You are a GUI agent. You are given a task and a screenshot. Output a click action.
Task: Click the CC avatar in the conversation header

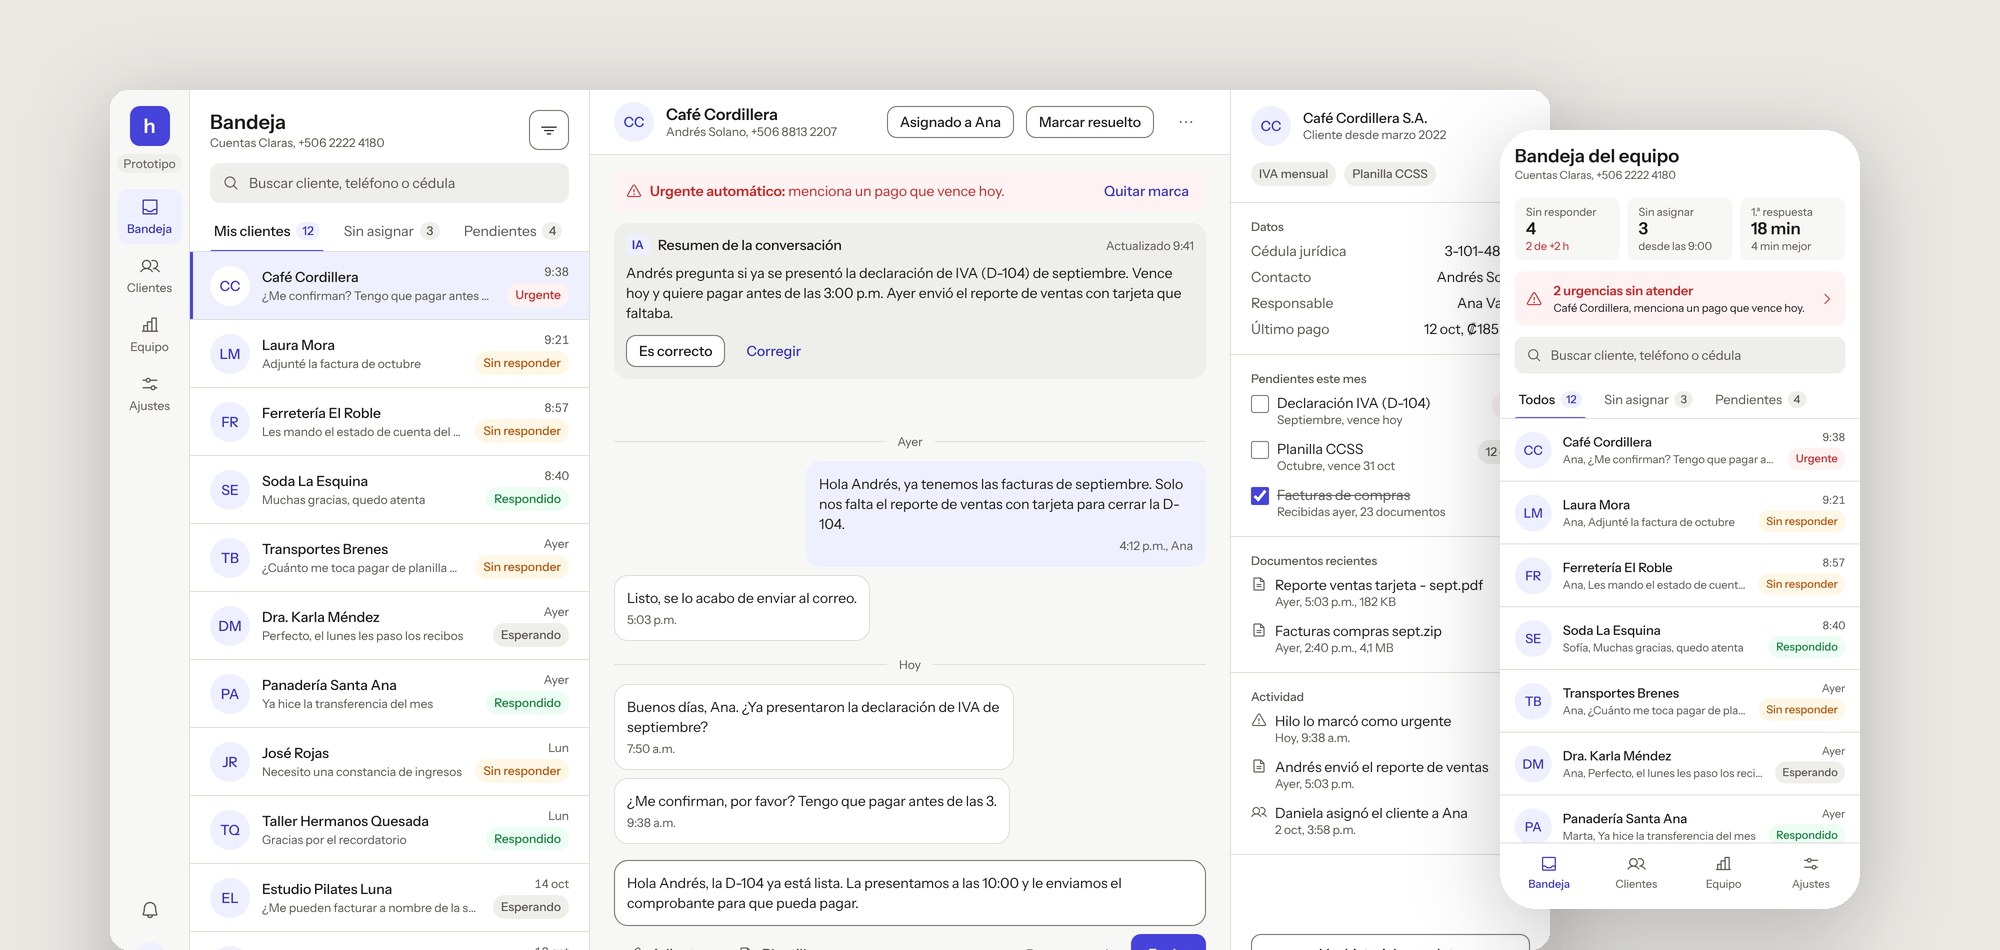point(634,122)
